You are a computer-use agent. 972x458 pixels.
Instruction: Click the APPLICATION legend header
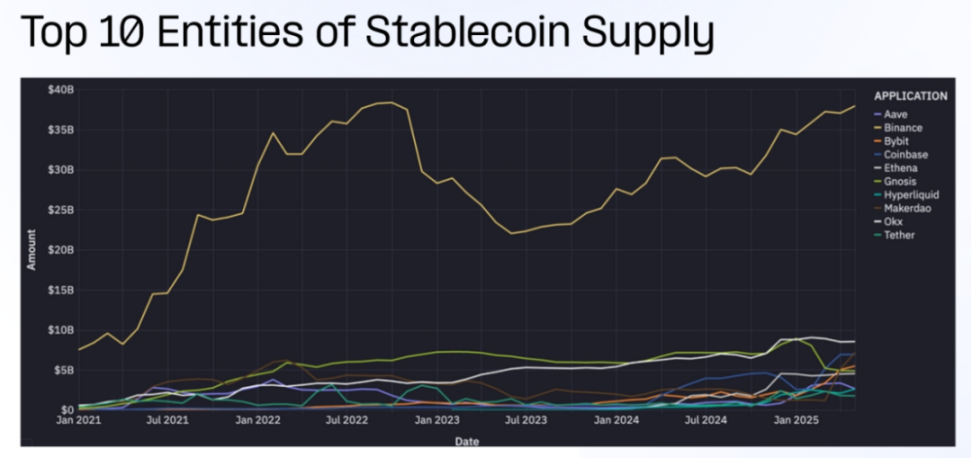point(910,96)
